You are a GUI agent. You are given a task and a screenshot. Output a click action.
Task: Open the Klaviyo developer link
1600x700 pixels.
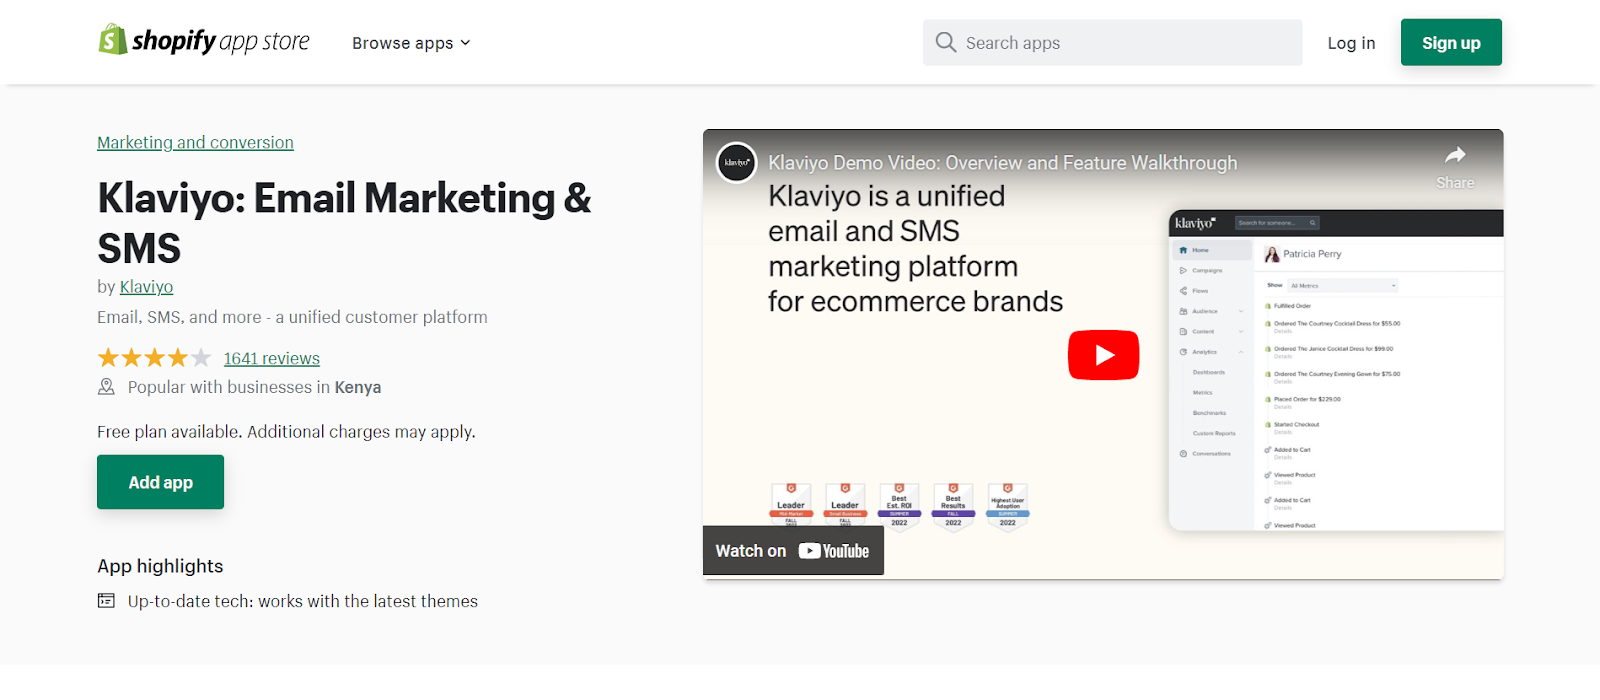pyautogui.click(x=146, y=287)
